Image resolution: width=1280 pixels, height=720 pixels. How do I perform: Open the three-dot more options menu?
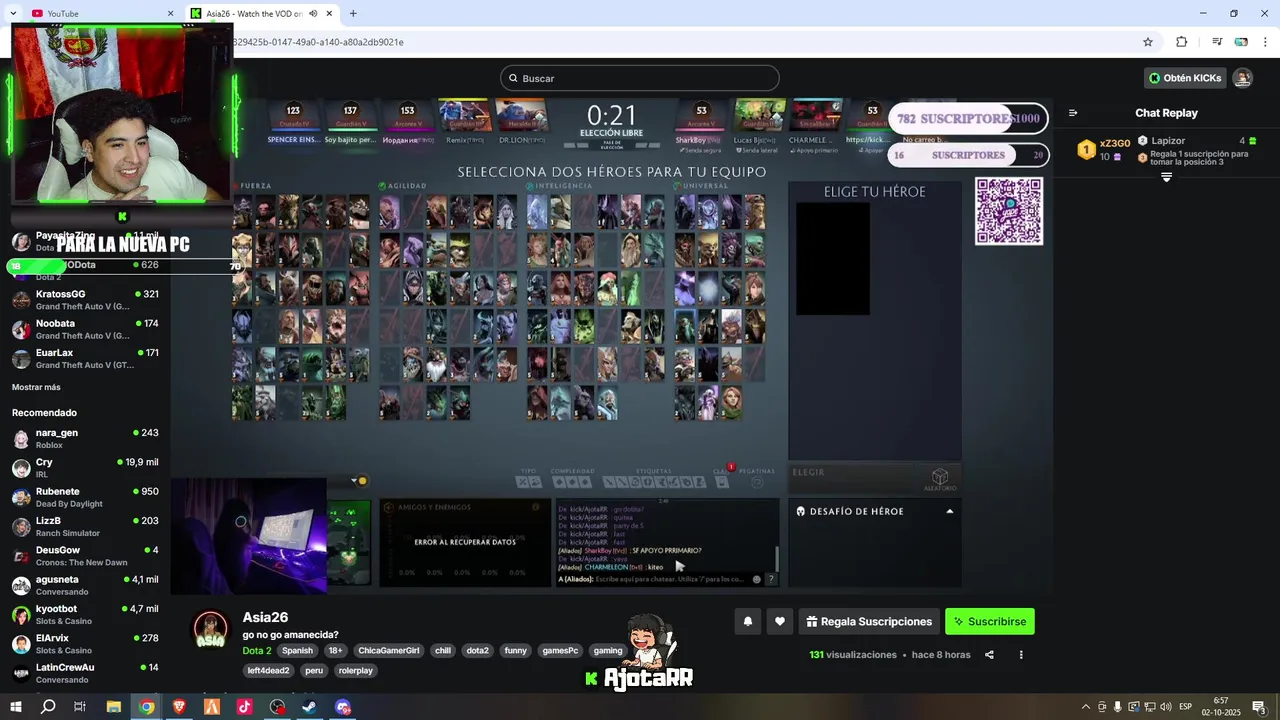[1021, 655]
